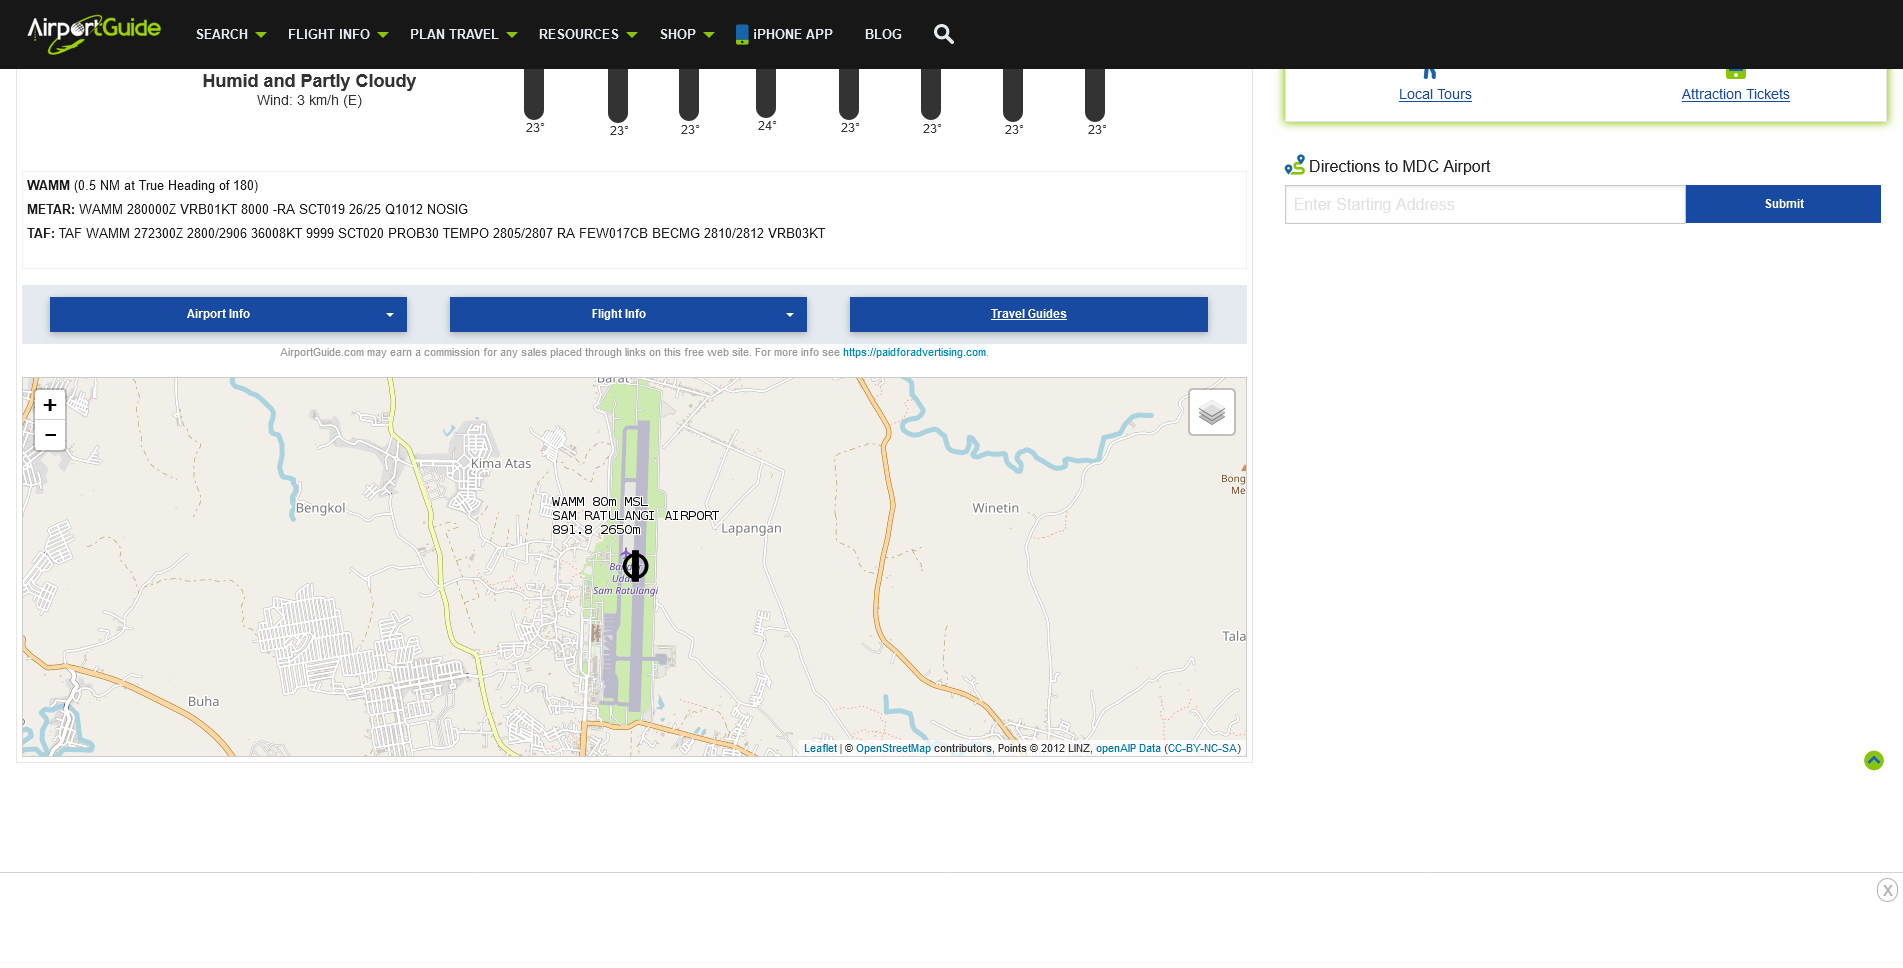Open the Travel Guides button
This screenshot has height=968, width=1903.
(1028, 314)
